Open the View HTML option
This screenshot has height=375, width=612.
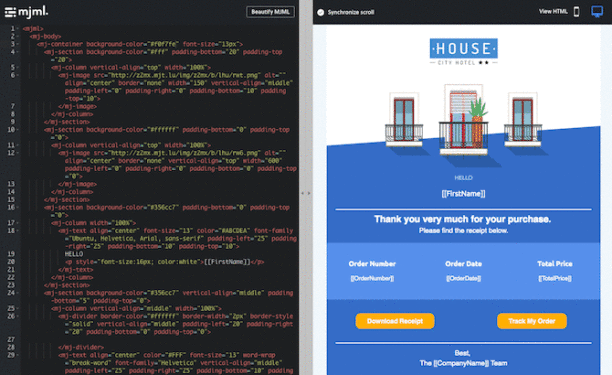(x=553, y=12)
